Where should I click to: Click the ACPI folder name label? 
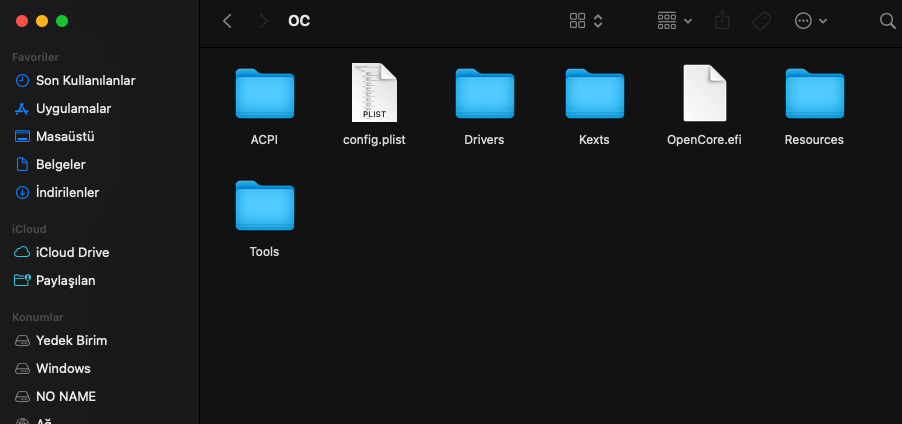pyautogui.click(x=265, y=140)
